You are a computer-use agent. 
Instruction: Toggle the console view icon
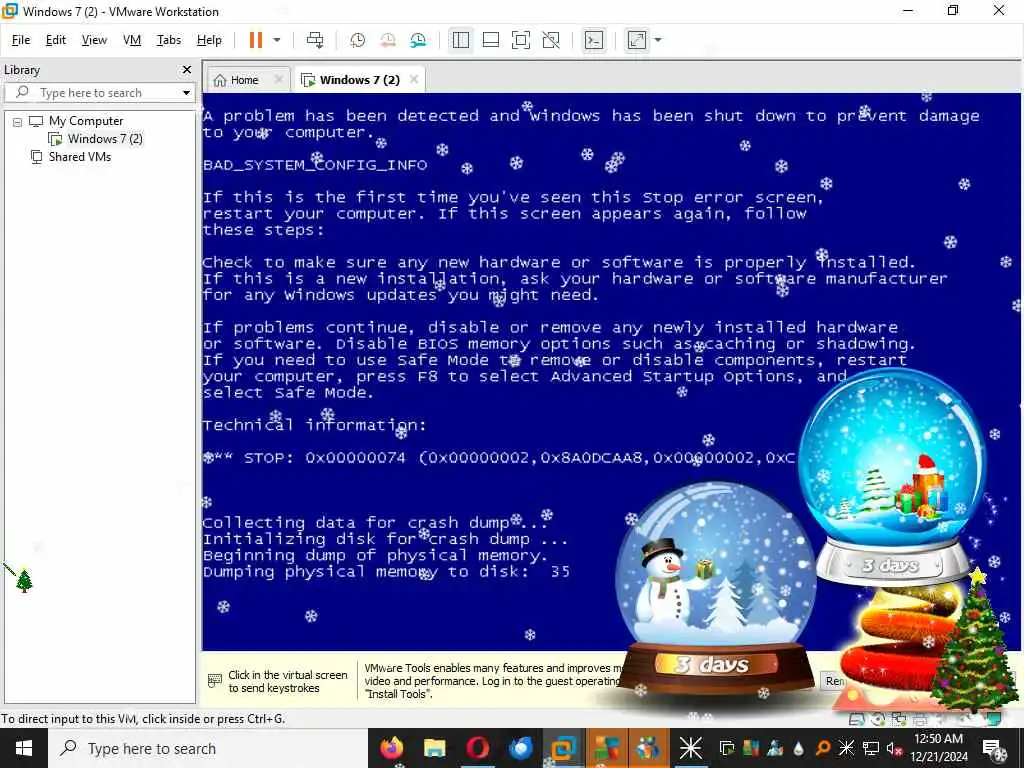(594, 40)
